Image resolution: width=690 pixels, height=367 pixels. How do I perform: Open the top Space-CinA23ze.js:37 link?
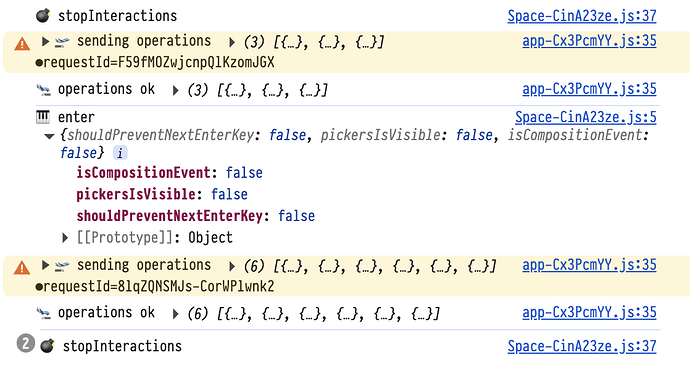[x=582, y=16]
